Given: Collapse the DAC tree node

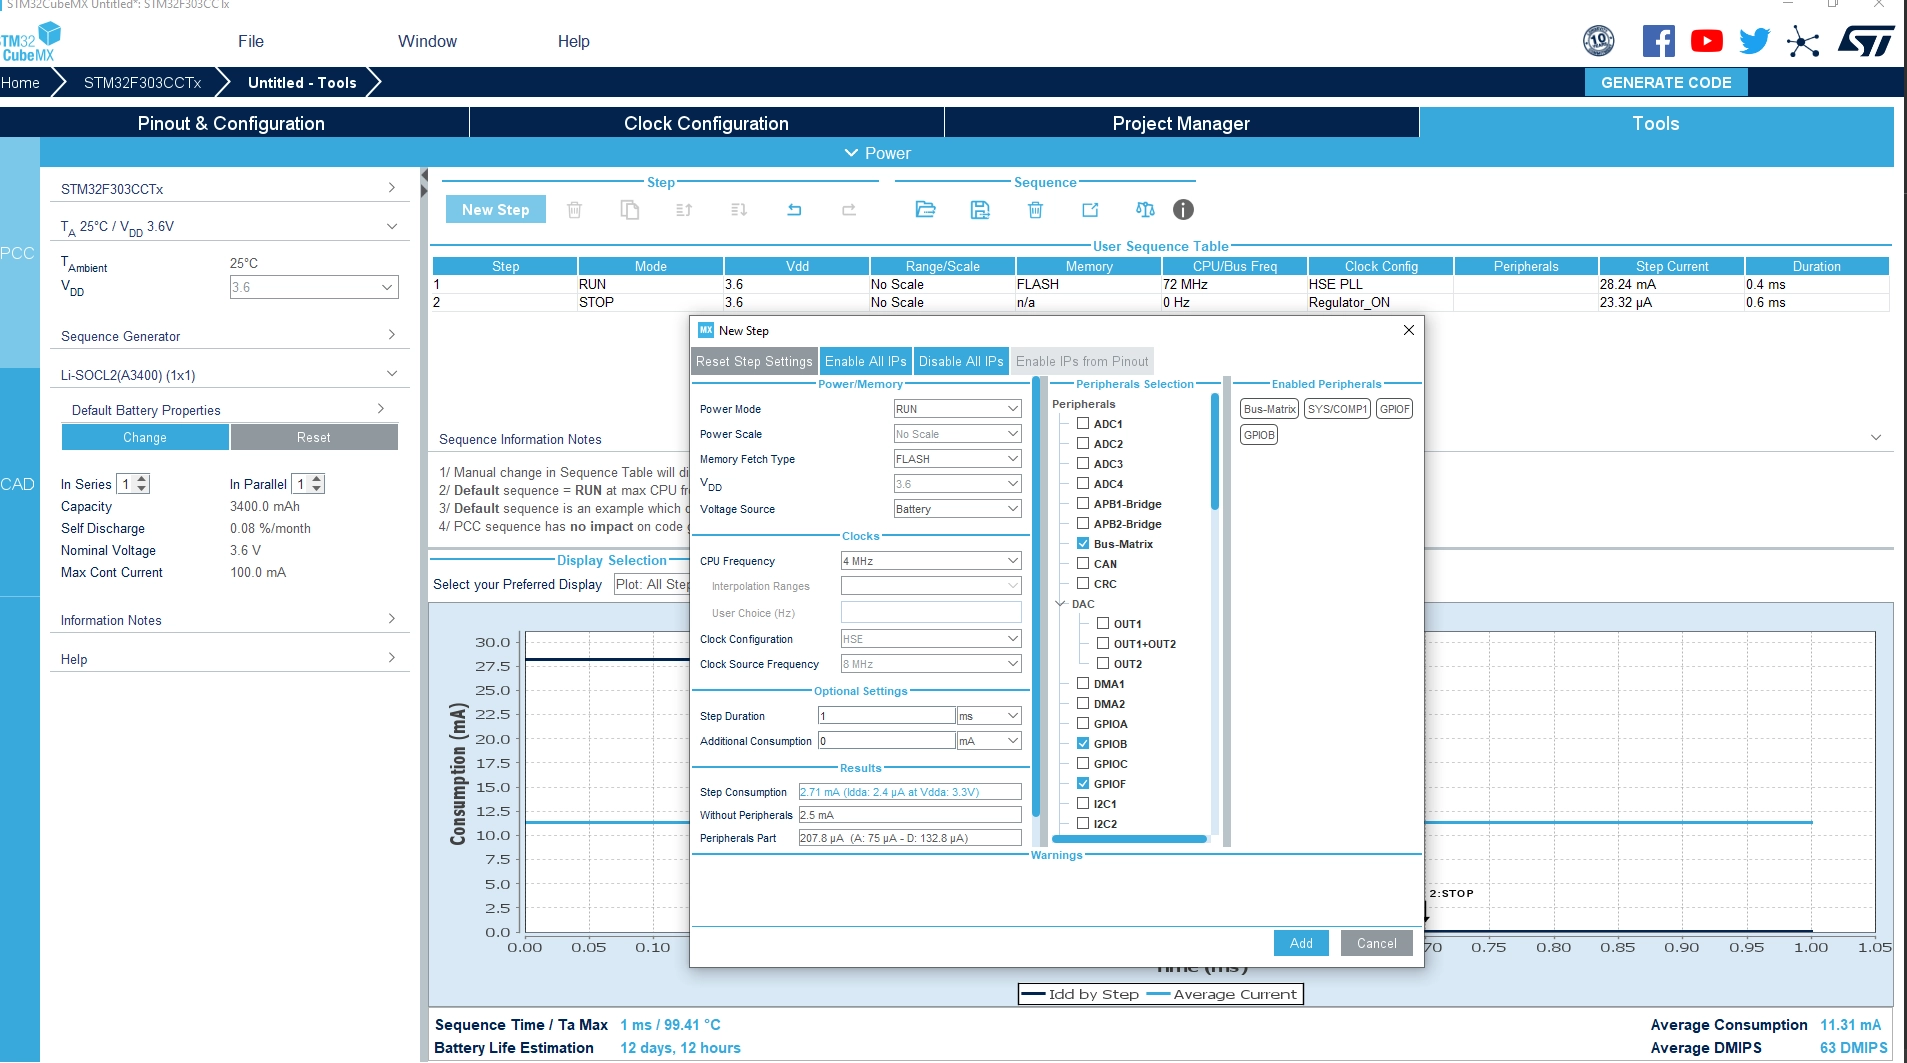Looking at the screenshot, I should pos(1061,604).
